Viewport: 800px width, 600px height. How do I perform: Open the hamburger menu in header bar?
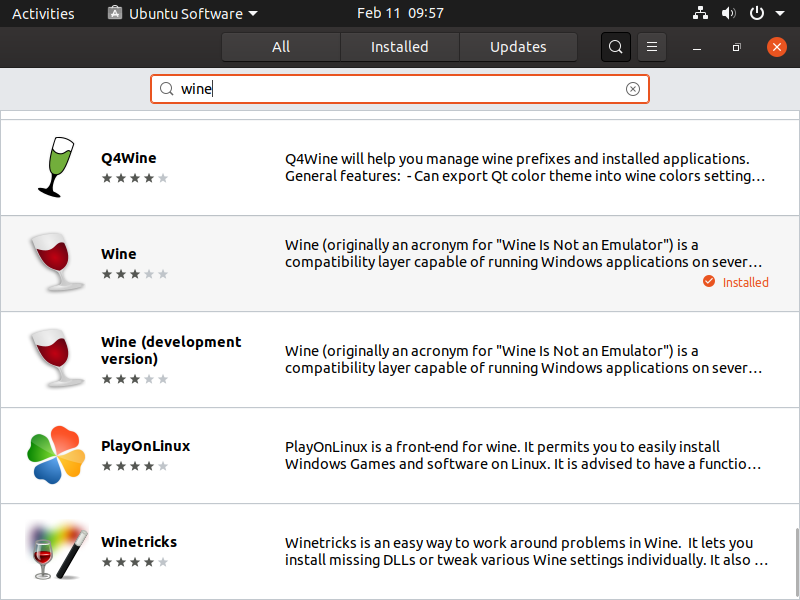pos(651,47)
